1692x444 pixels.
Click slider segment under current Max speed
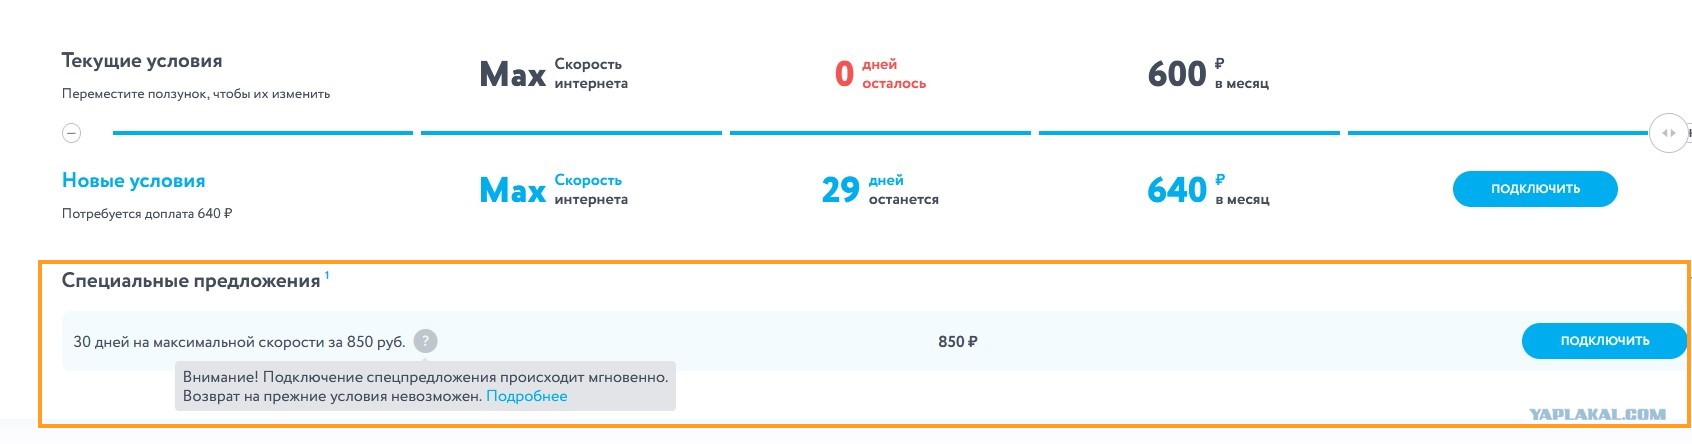(571, 132)
